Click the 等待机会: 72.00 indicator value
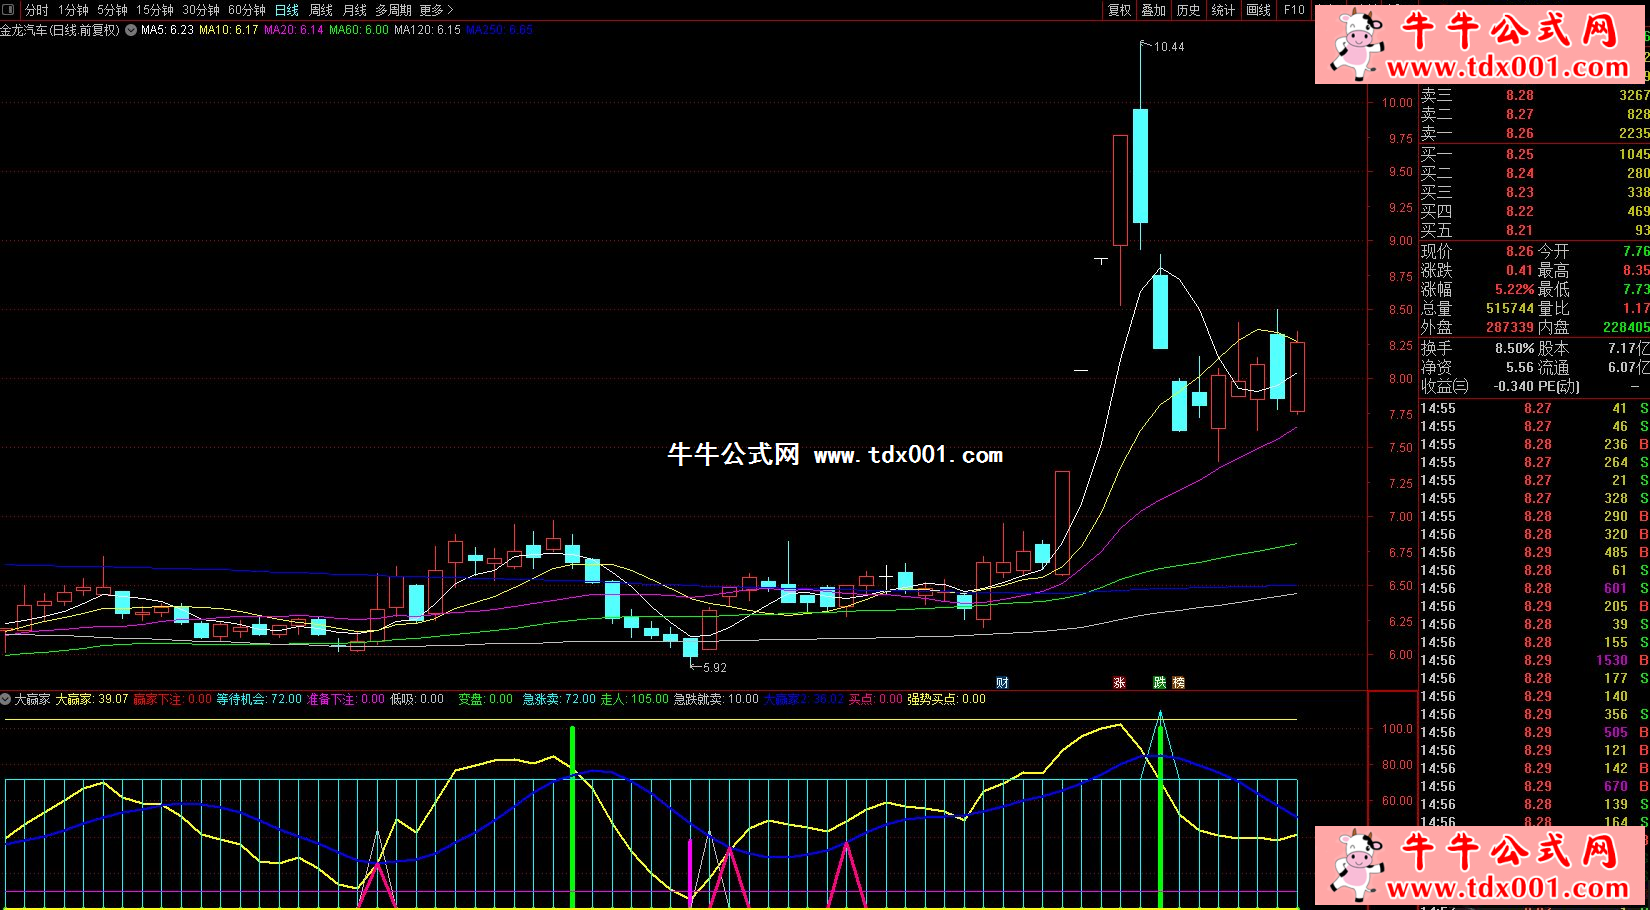The width and height of the screenshot is (1650, 910). (x=259, y=699)
